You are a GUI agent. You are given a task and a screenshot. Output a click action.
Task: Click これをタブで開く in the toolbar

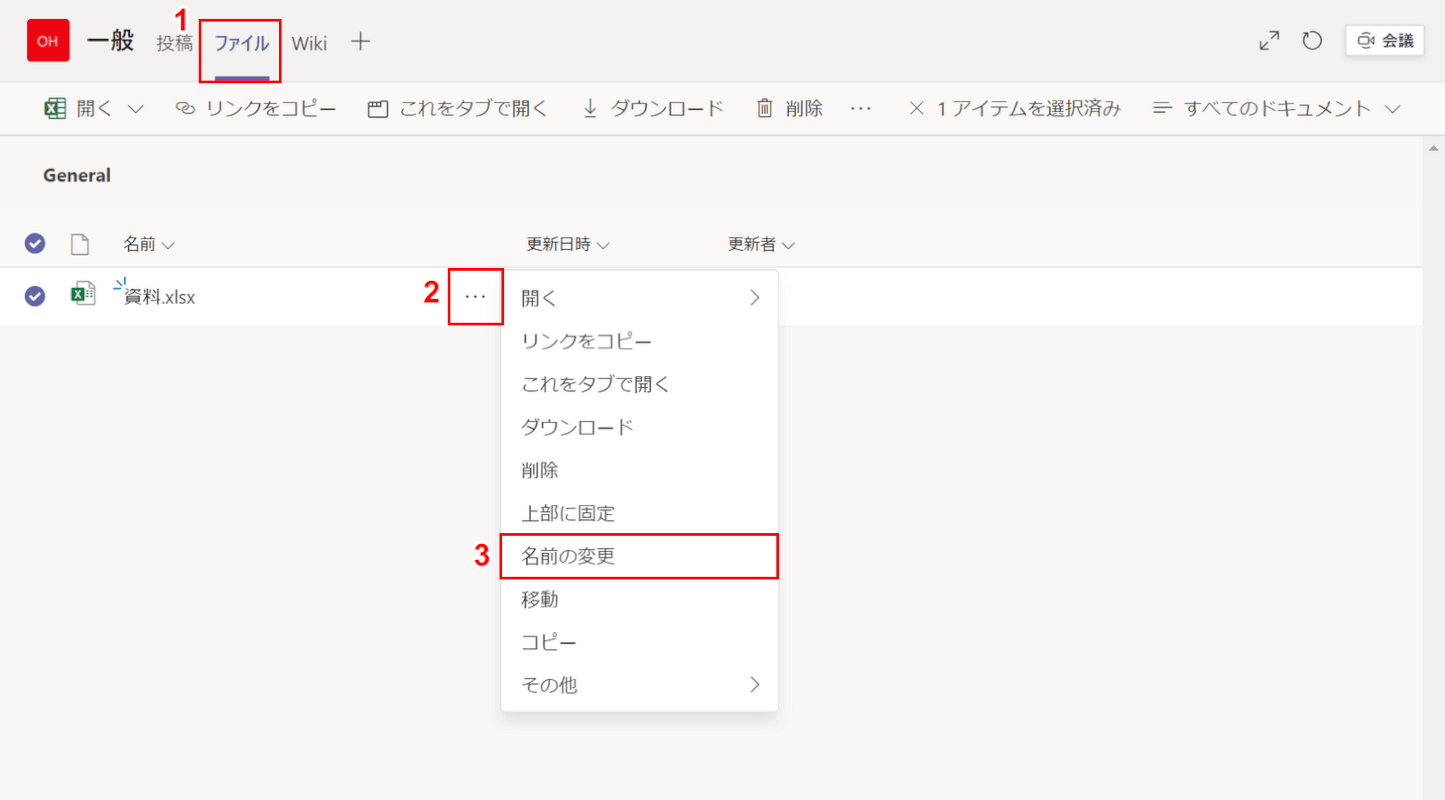[x=458, y=109]
